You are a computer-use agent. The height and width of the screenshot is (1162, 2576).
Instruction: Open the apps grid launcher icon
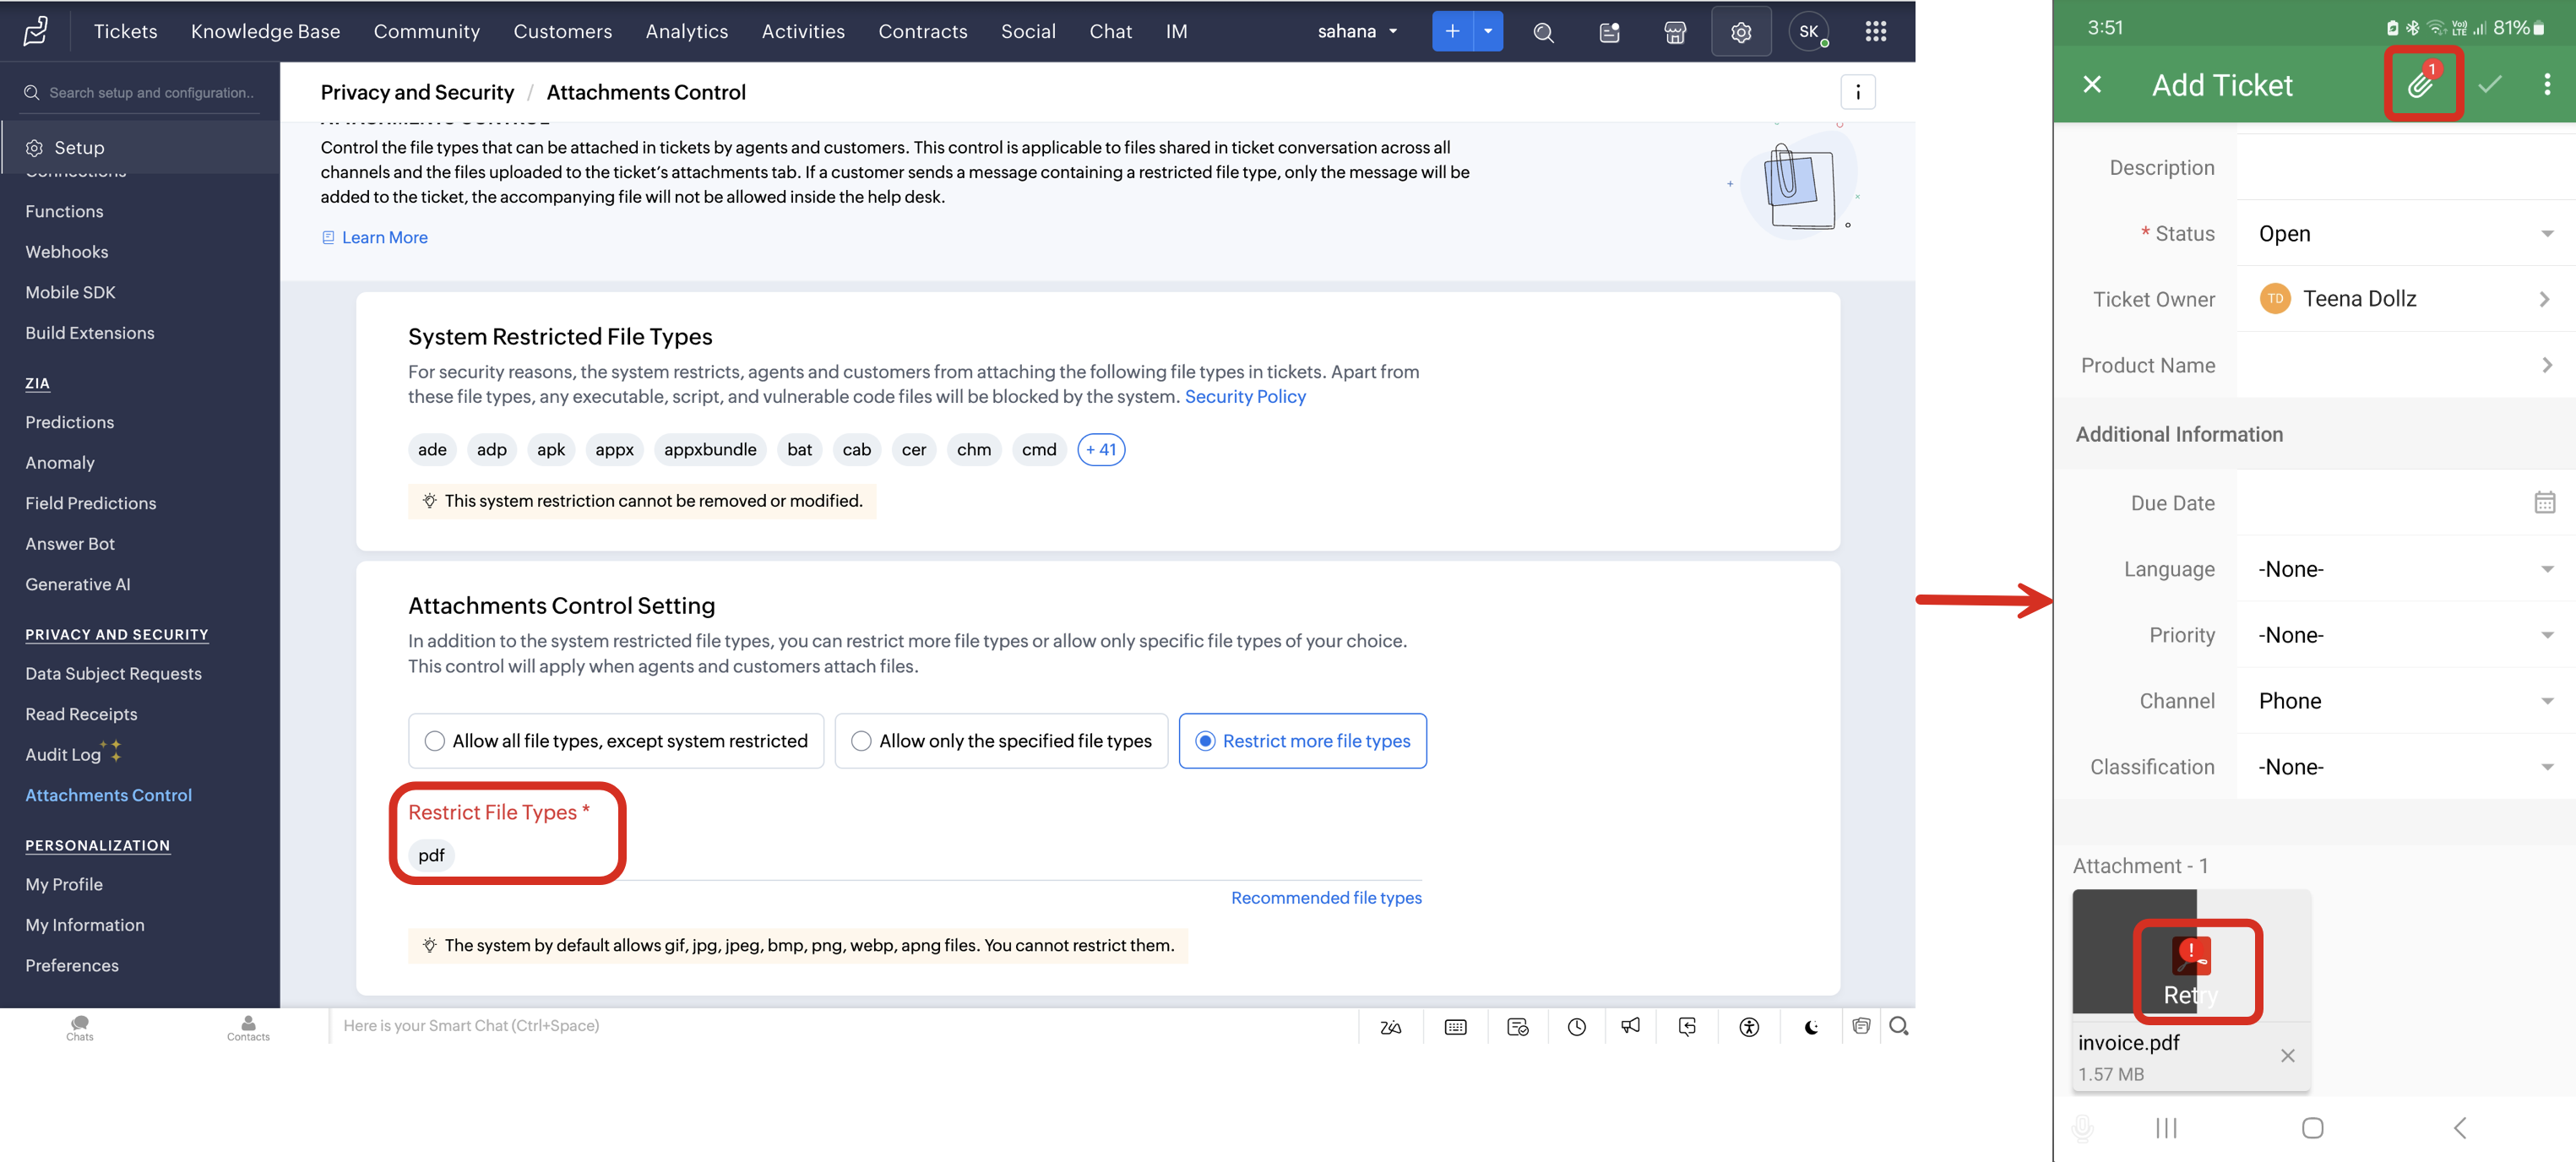click(1875, 32)
